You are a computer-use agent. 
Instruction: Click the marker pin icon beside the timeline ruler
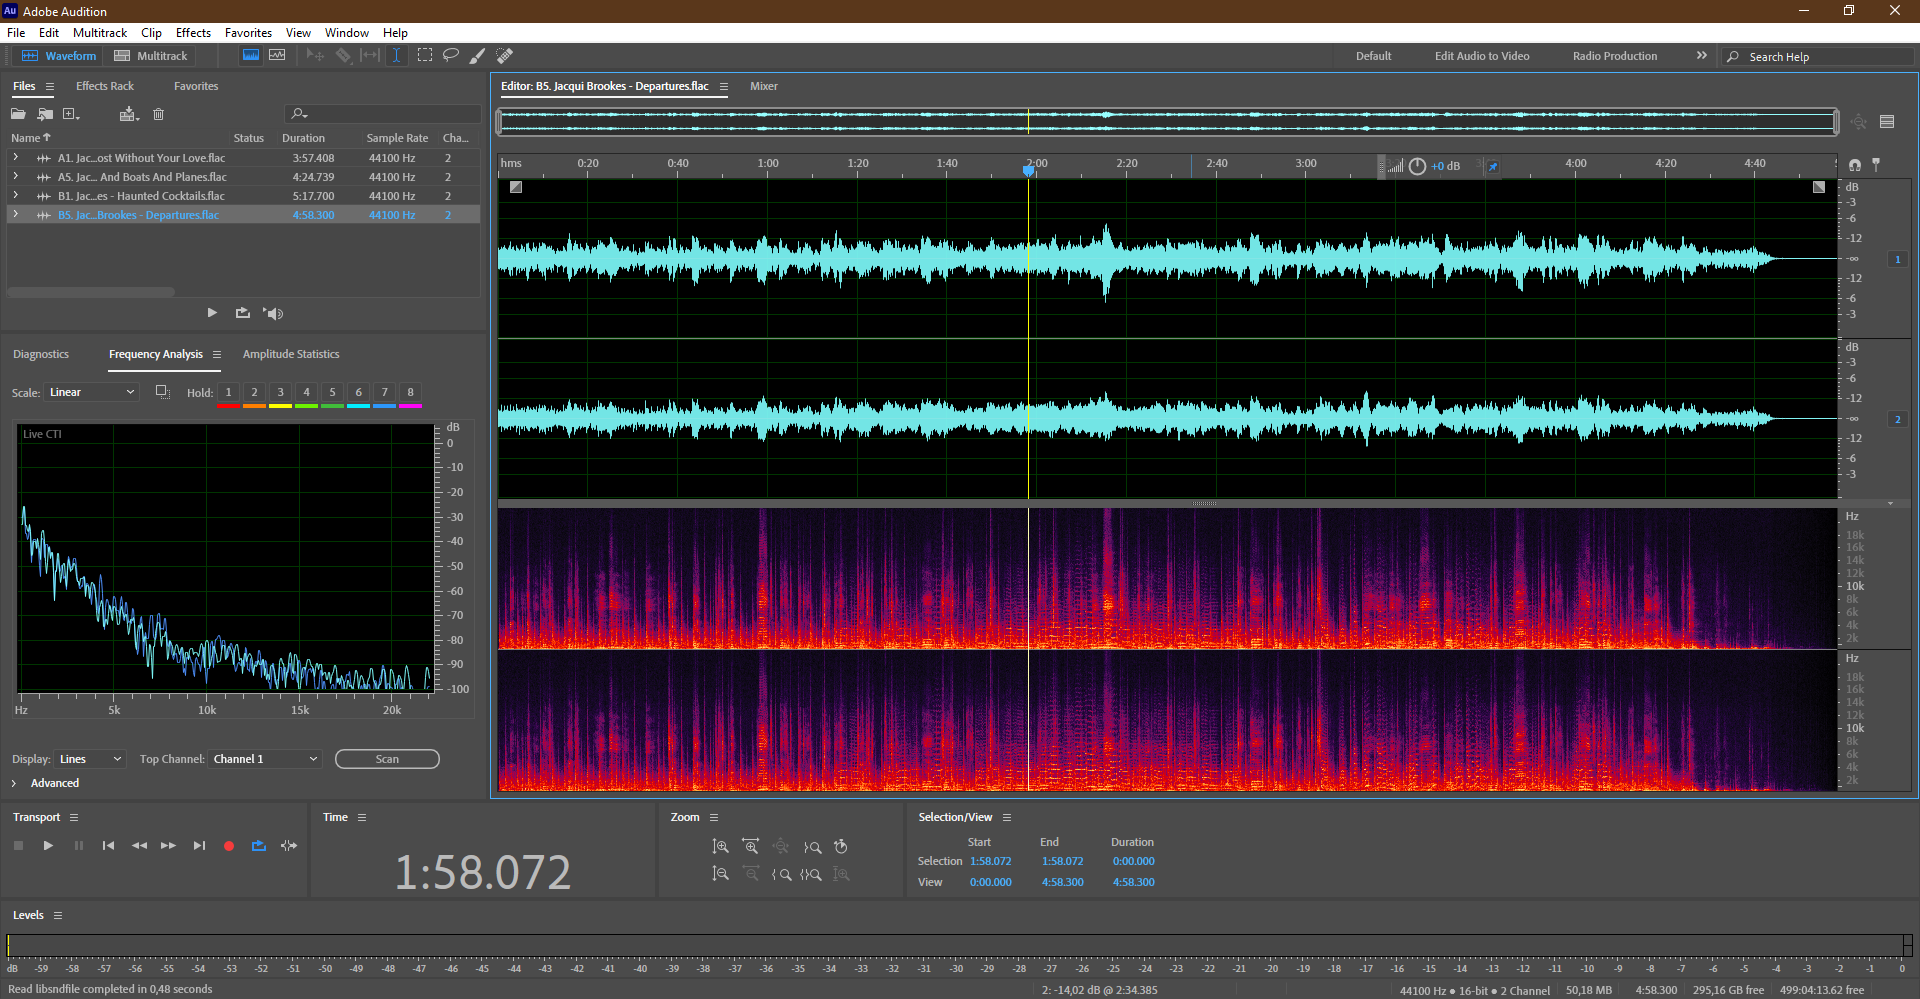[1876, 164]
